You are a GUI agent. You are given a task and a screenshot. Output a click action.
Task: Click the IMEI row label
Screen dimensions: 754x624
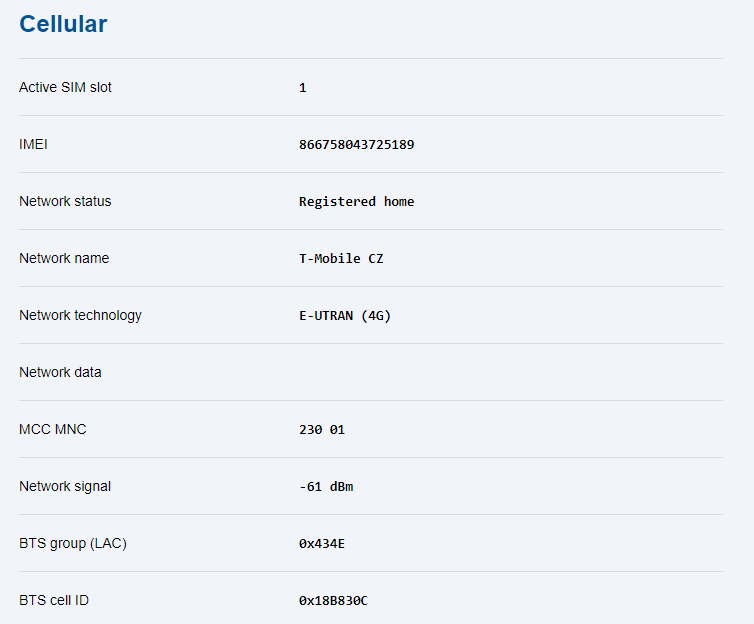pos(33,144)
